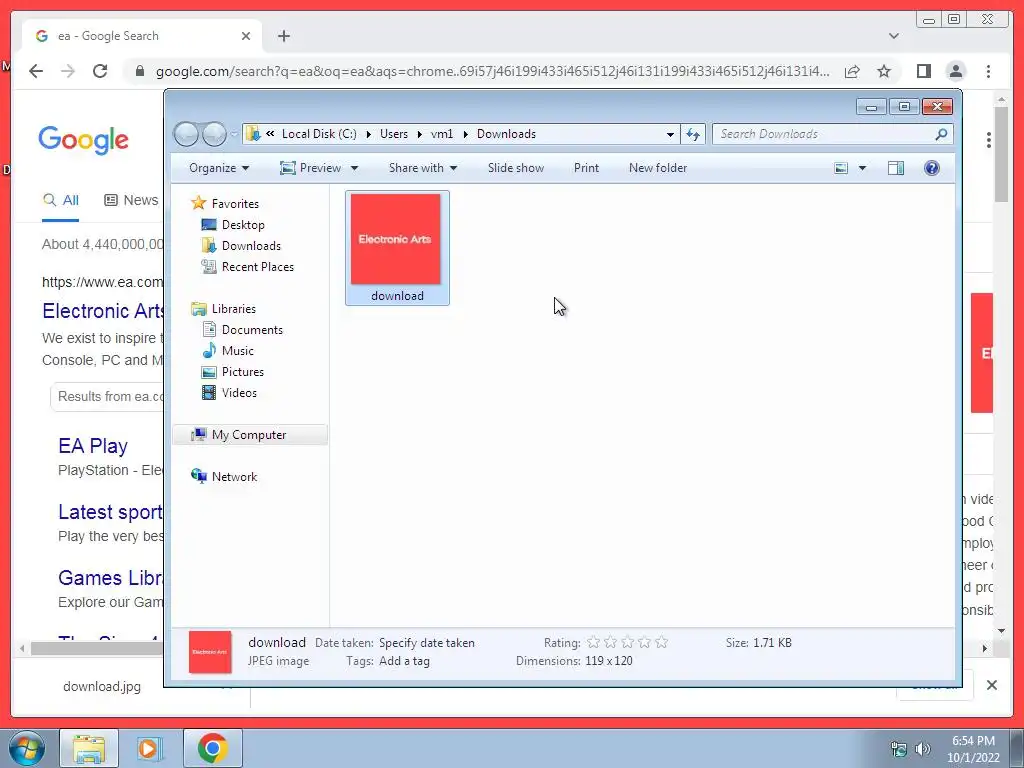Create a New folder
This screenshot has width=1024, height=768.
tap(658, 168)
